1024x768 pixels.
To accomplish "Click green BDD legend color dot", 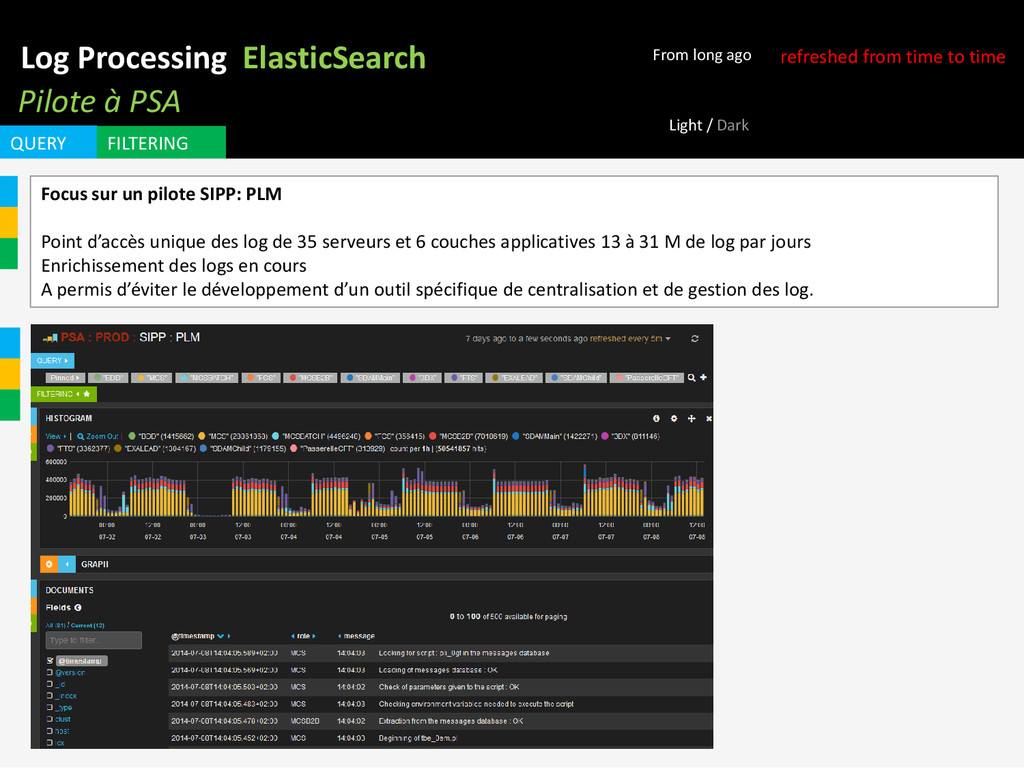I will coord(132,436).
